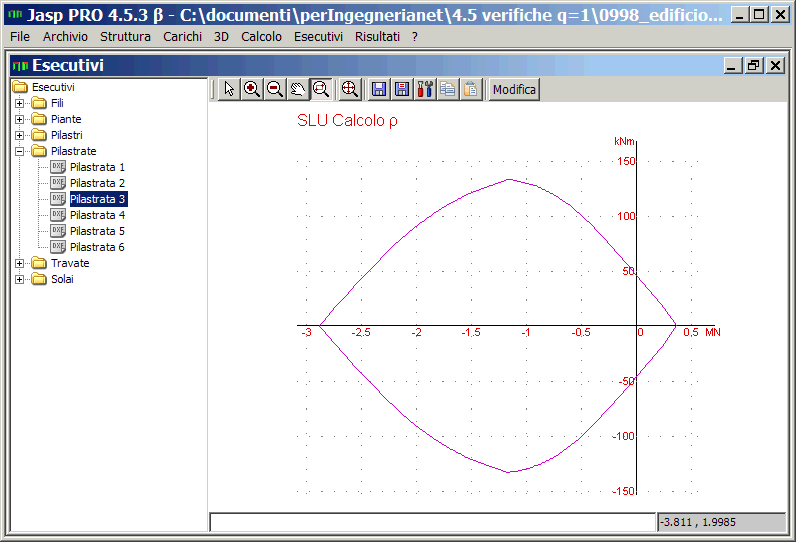
Task: Open the question mark help menu
Action: click(x=415, y=37)
